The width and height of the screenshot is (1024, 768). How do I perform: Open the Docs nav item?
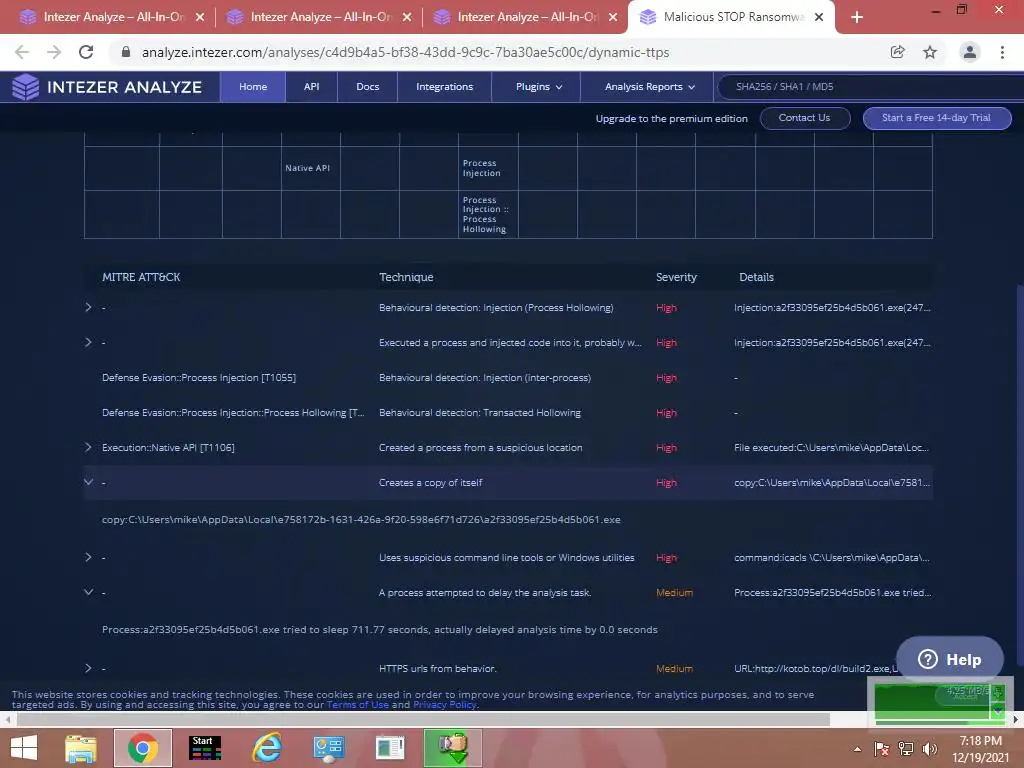[x=368, y=87]
